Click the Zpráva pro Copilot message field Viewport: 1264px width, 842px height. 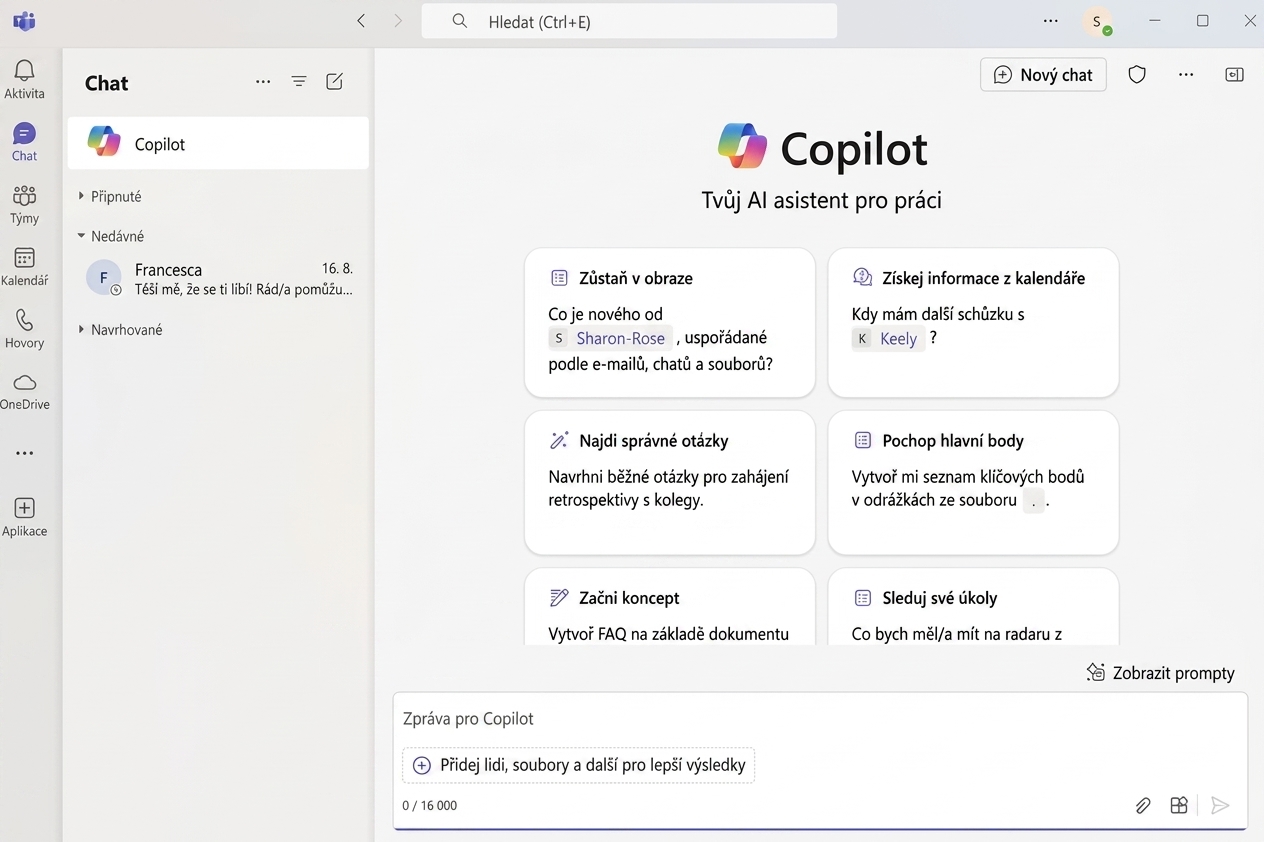(x=820, y=719)
